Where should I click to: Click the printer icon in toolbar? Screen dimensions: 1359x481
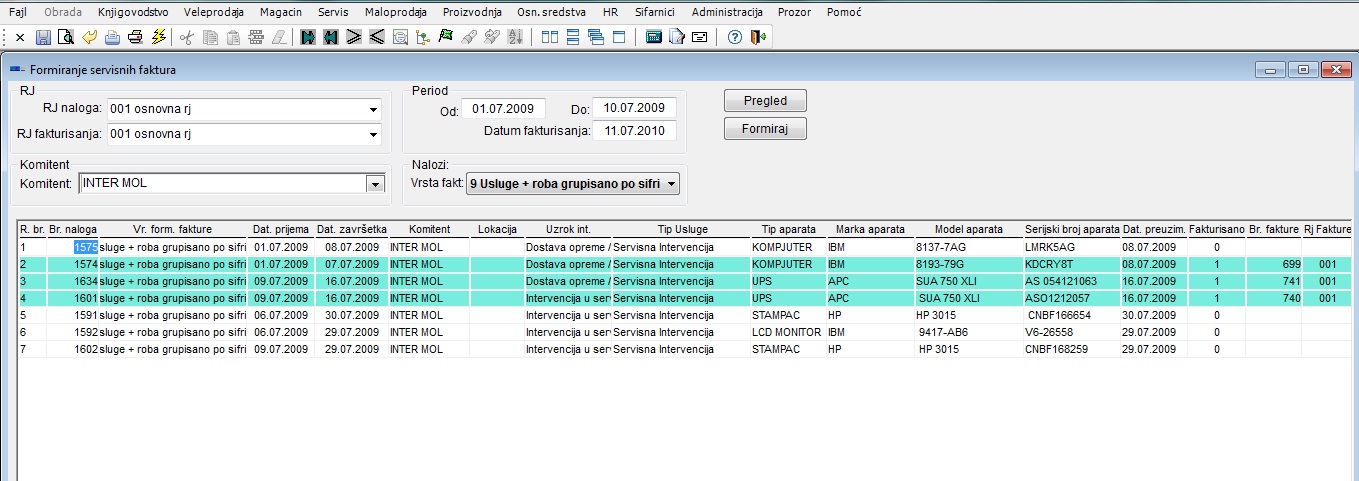pyautogui.click(x=135, y=37)
